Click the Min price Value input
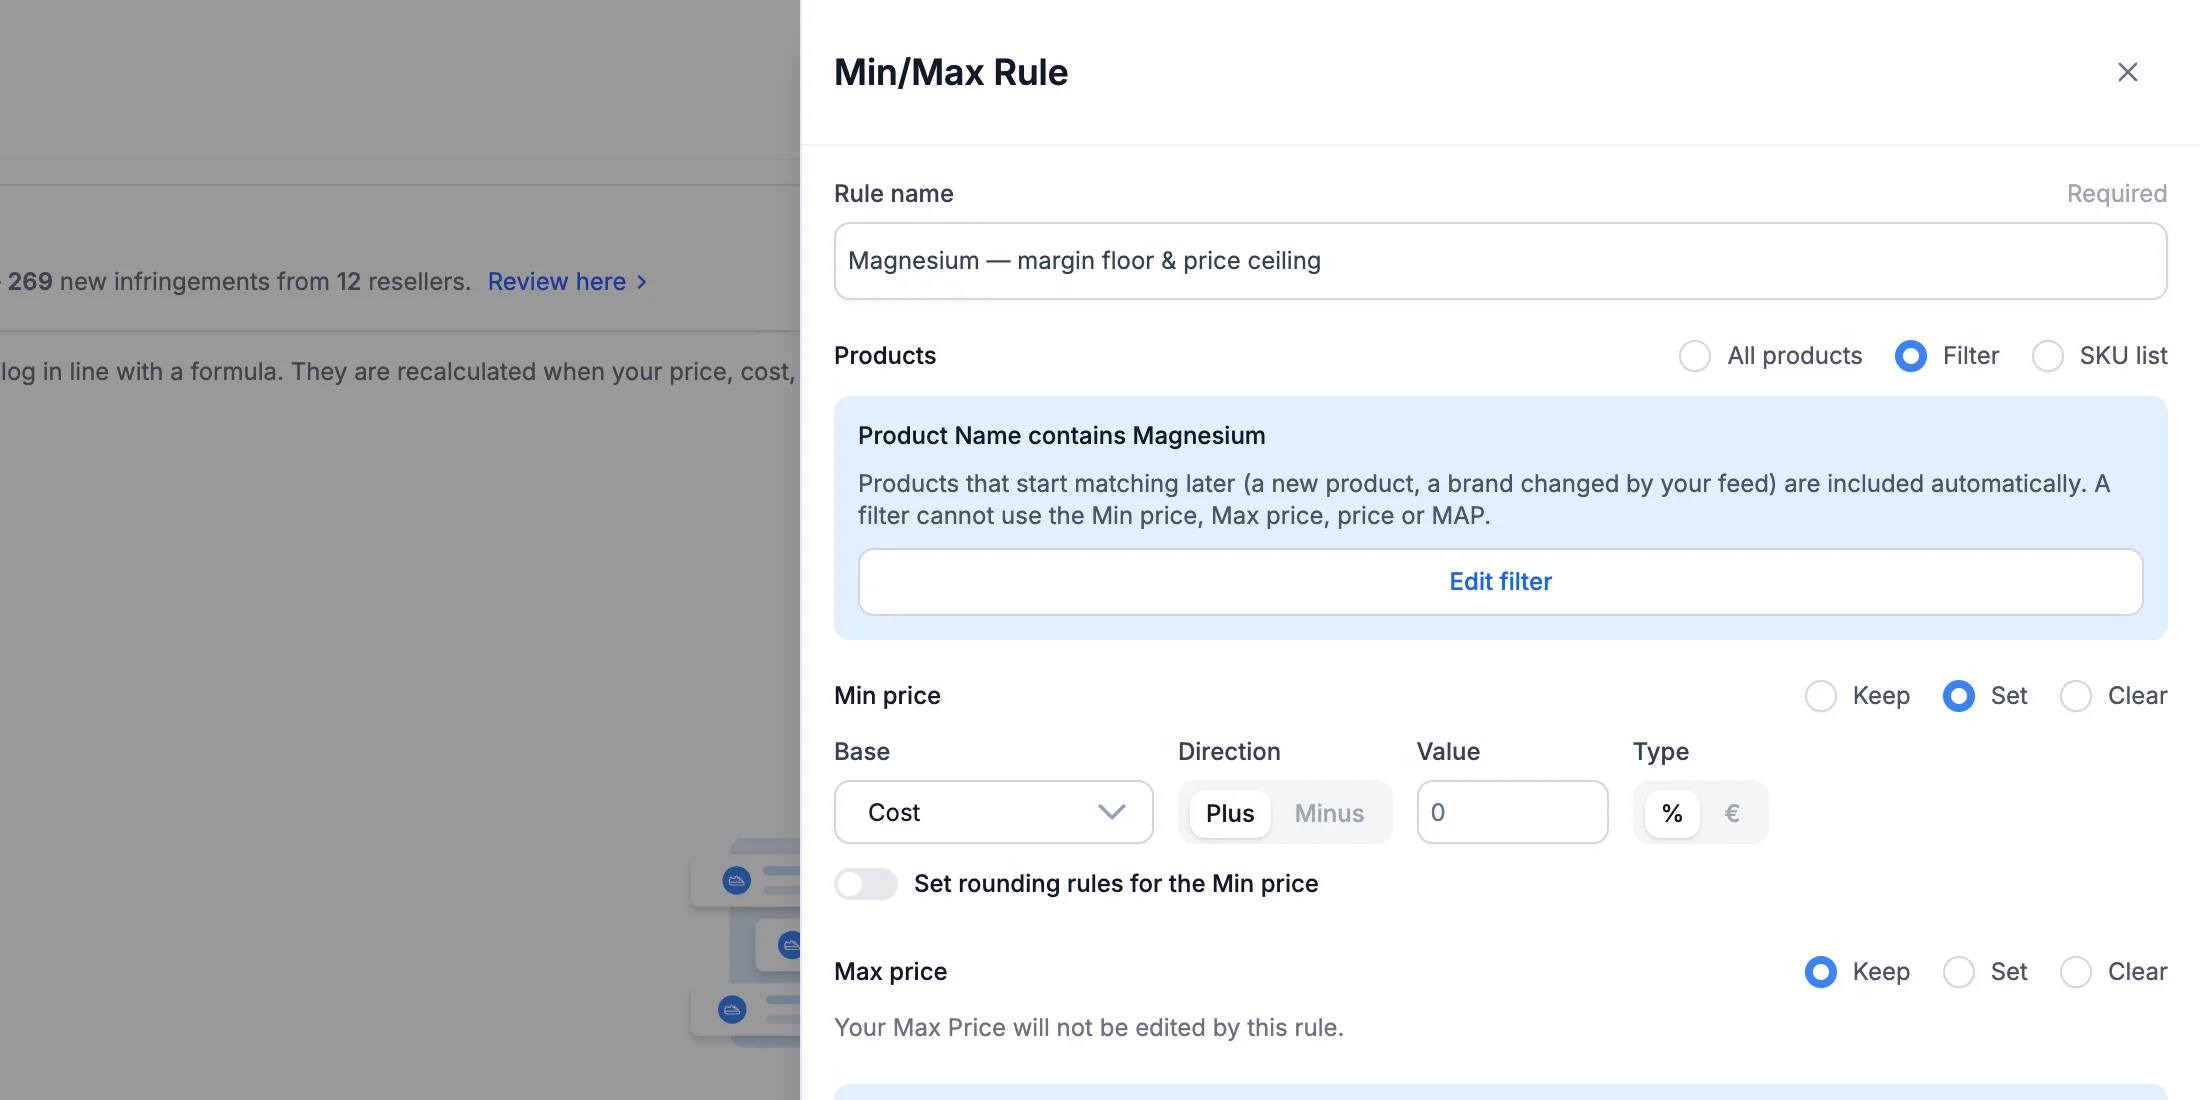The height and width of the screenshot is (1100, 2200). [x=1512, y=812]
